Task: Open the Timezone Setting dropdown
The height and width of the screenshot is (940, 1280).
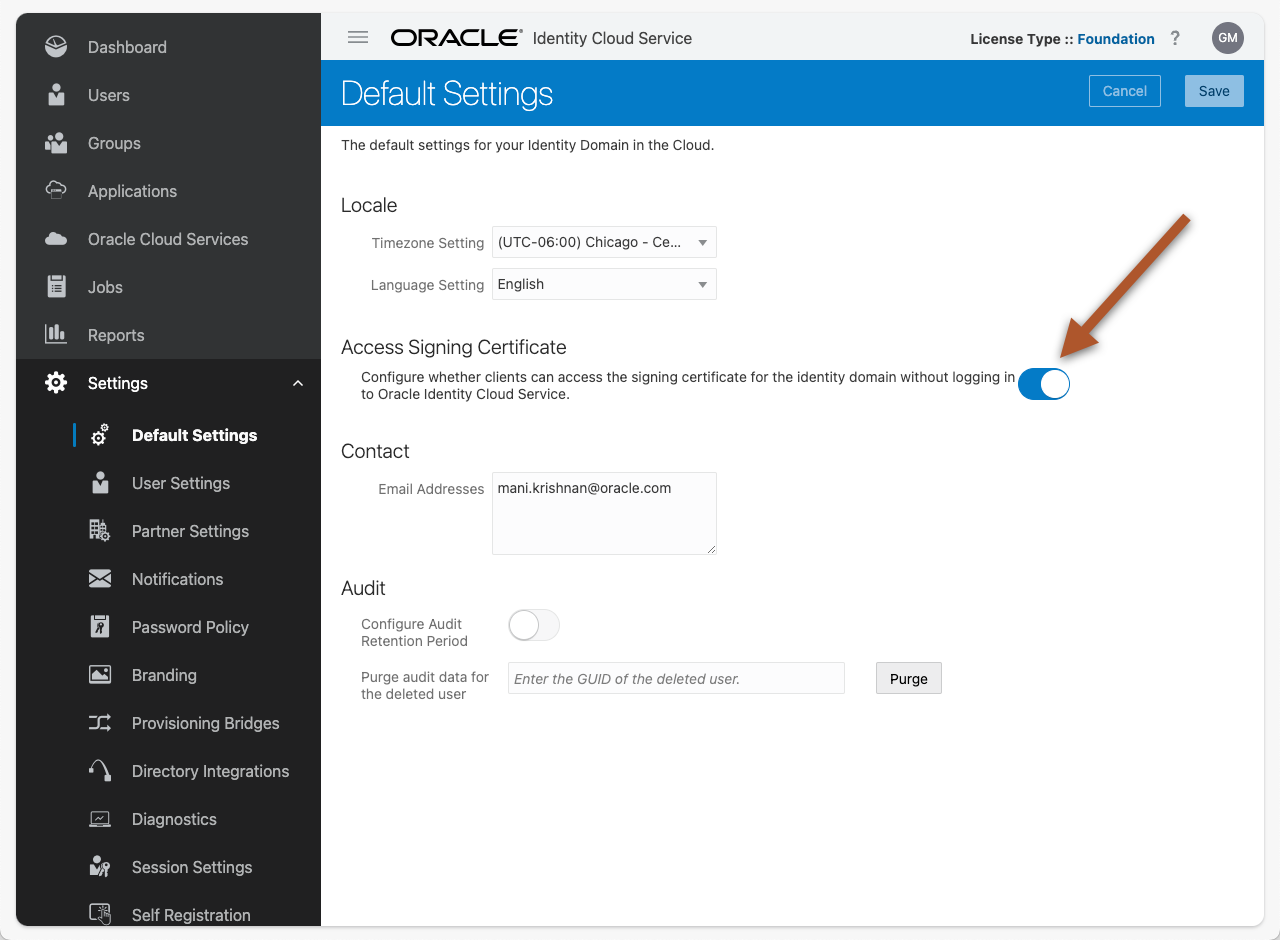Action: tap(604, 241)
